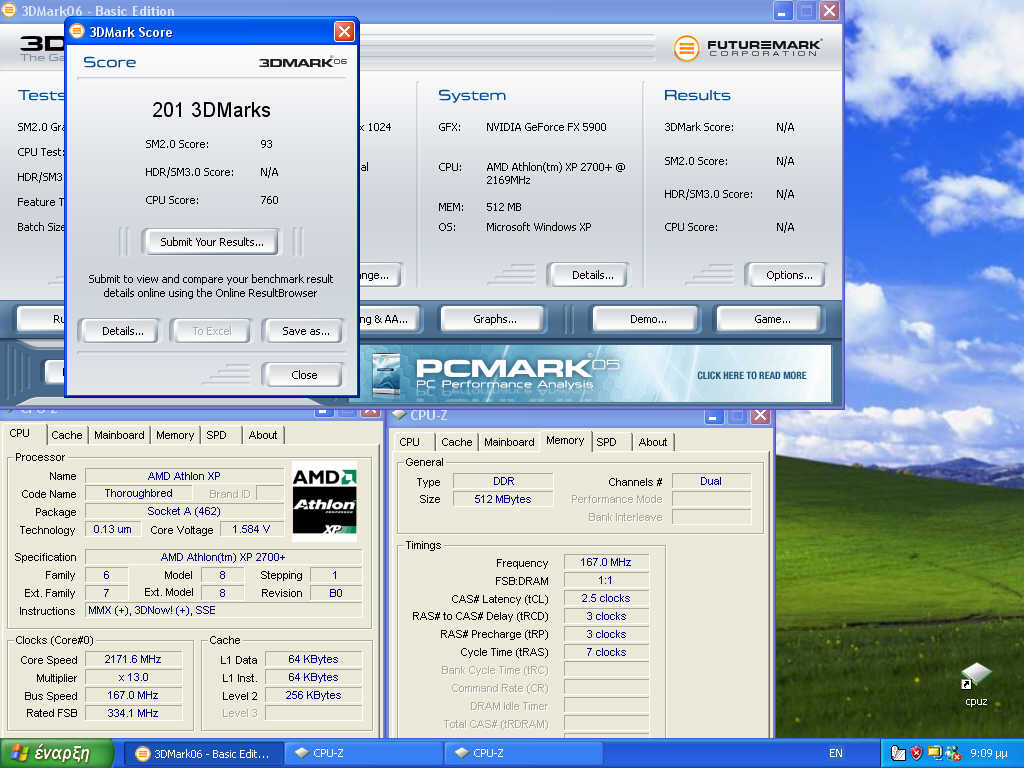Click the Rated FSB field 334.1 MHz
This screenshot has height=768, width=1024.
pyautogui.click(x=133, y=713)
